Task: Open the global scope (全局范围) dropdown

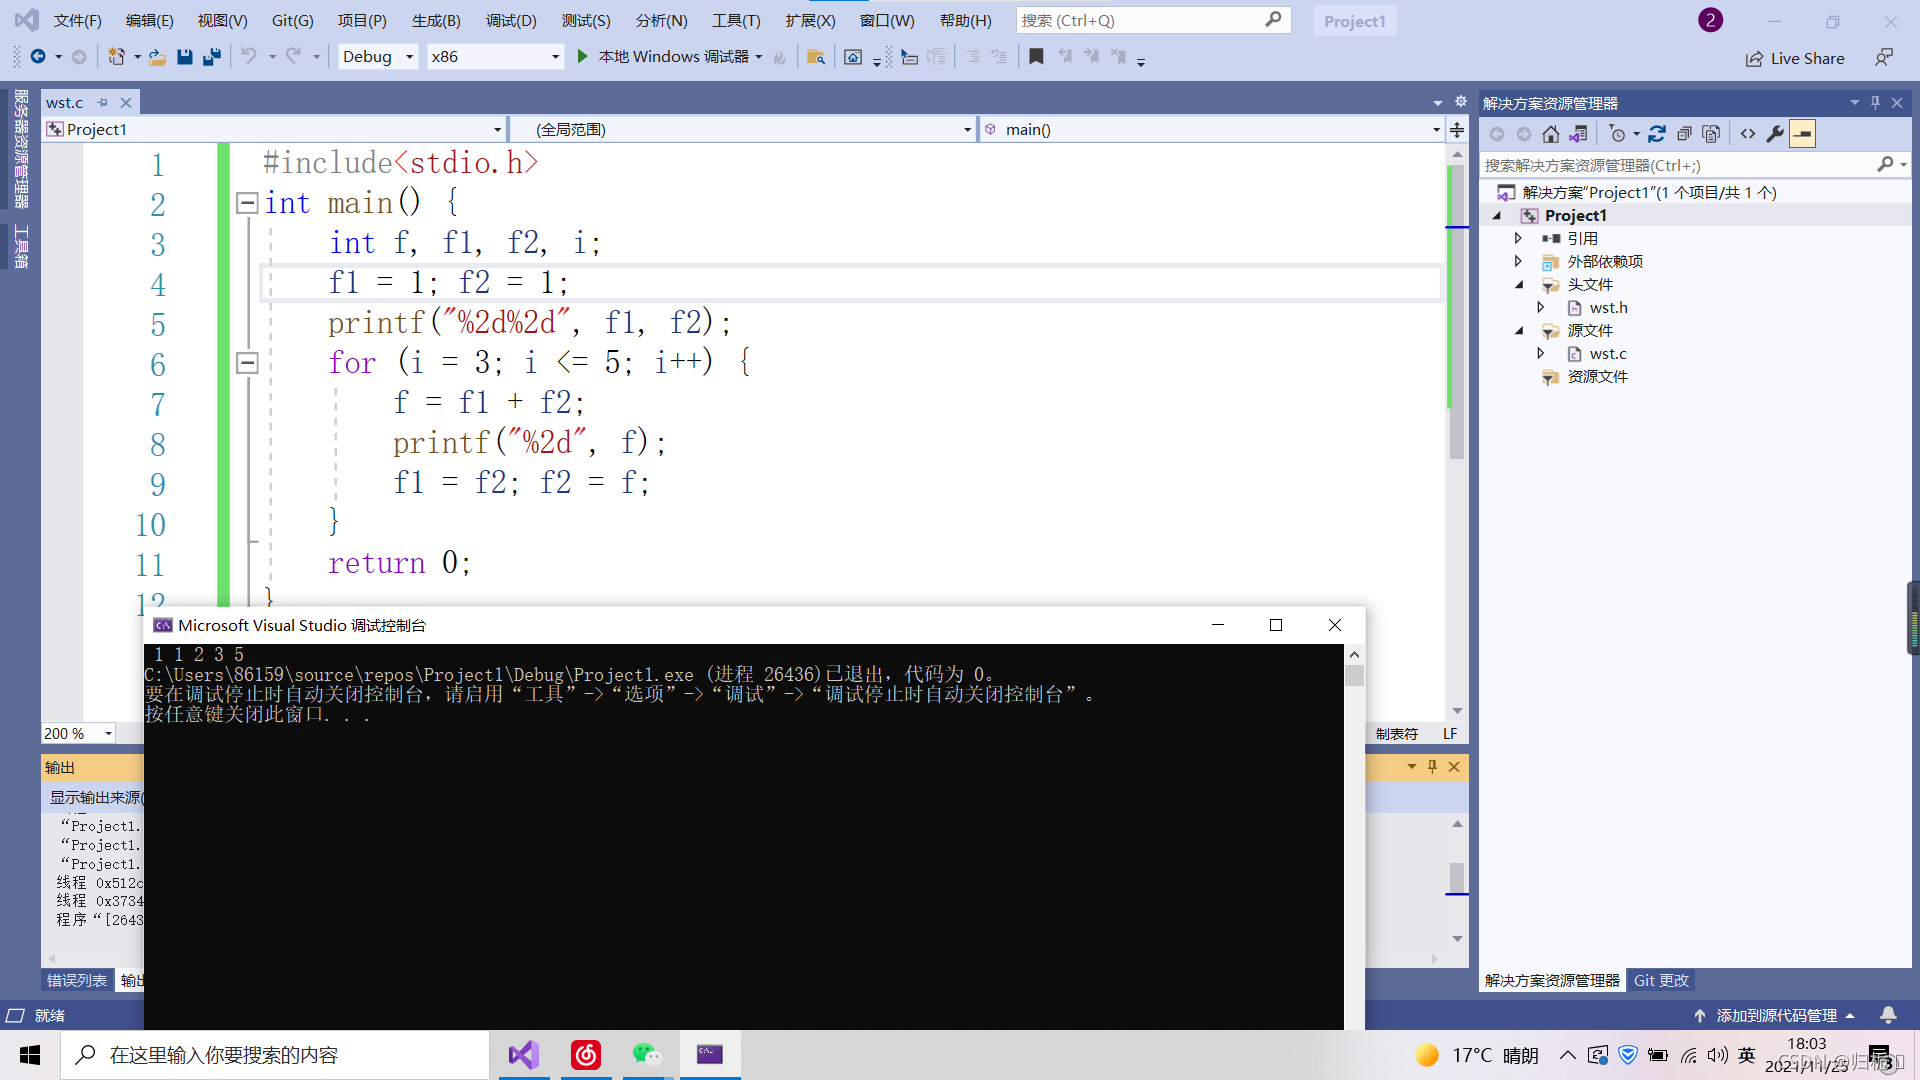Action: coord(743,129)
